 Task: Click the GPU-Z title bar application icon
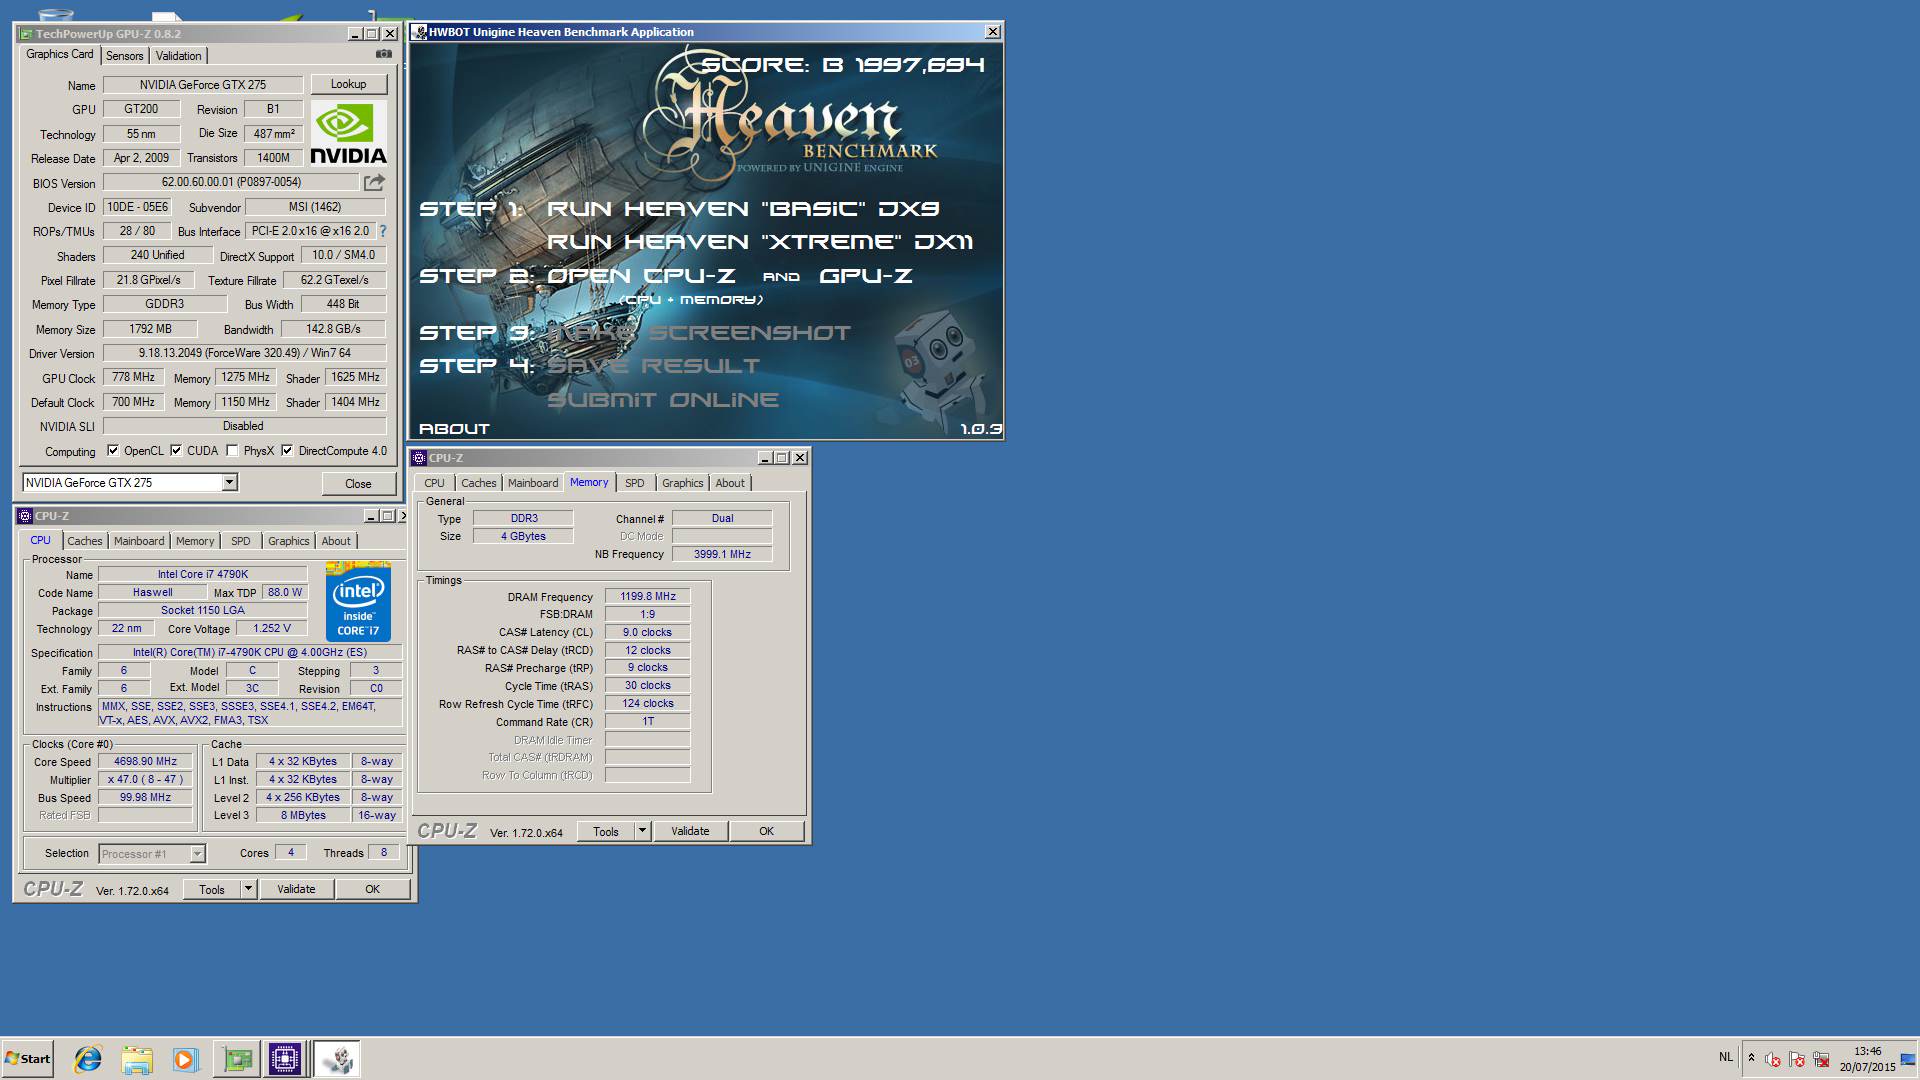point(26,34)
